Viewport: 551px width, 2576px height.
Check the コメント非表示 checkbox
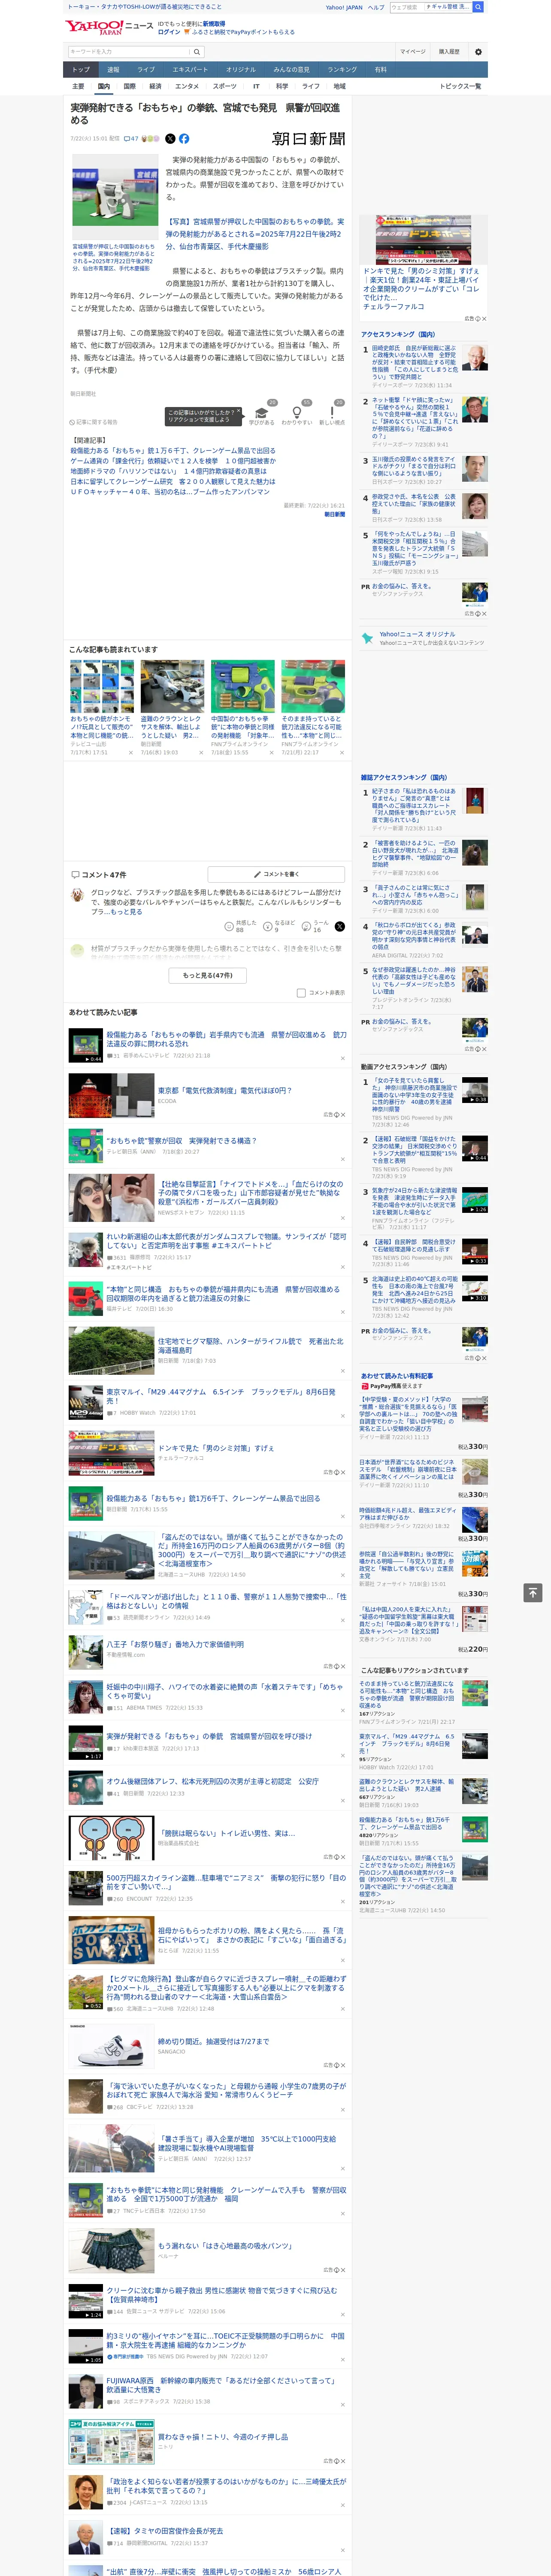[x=301, y=993]
